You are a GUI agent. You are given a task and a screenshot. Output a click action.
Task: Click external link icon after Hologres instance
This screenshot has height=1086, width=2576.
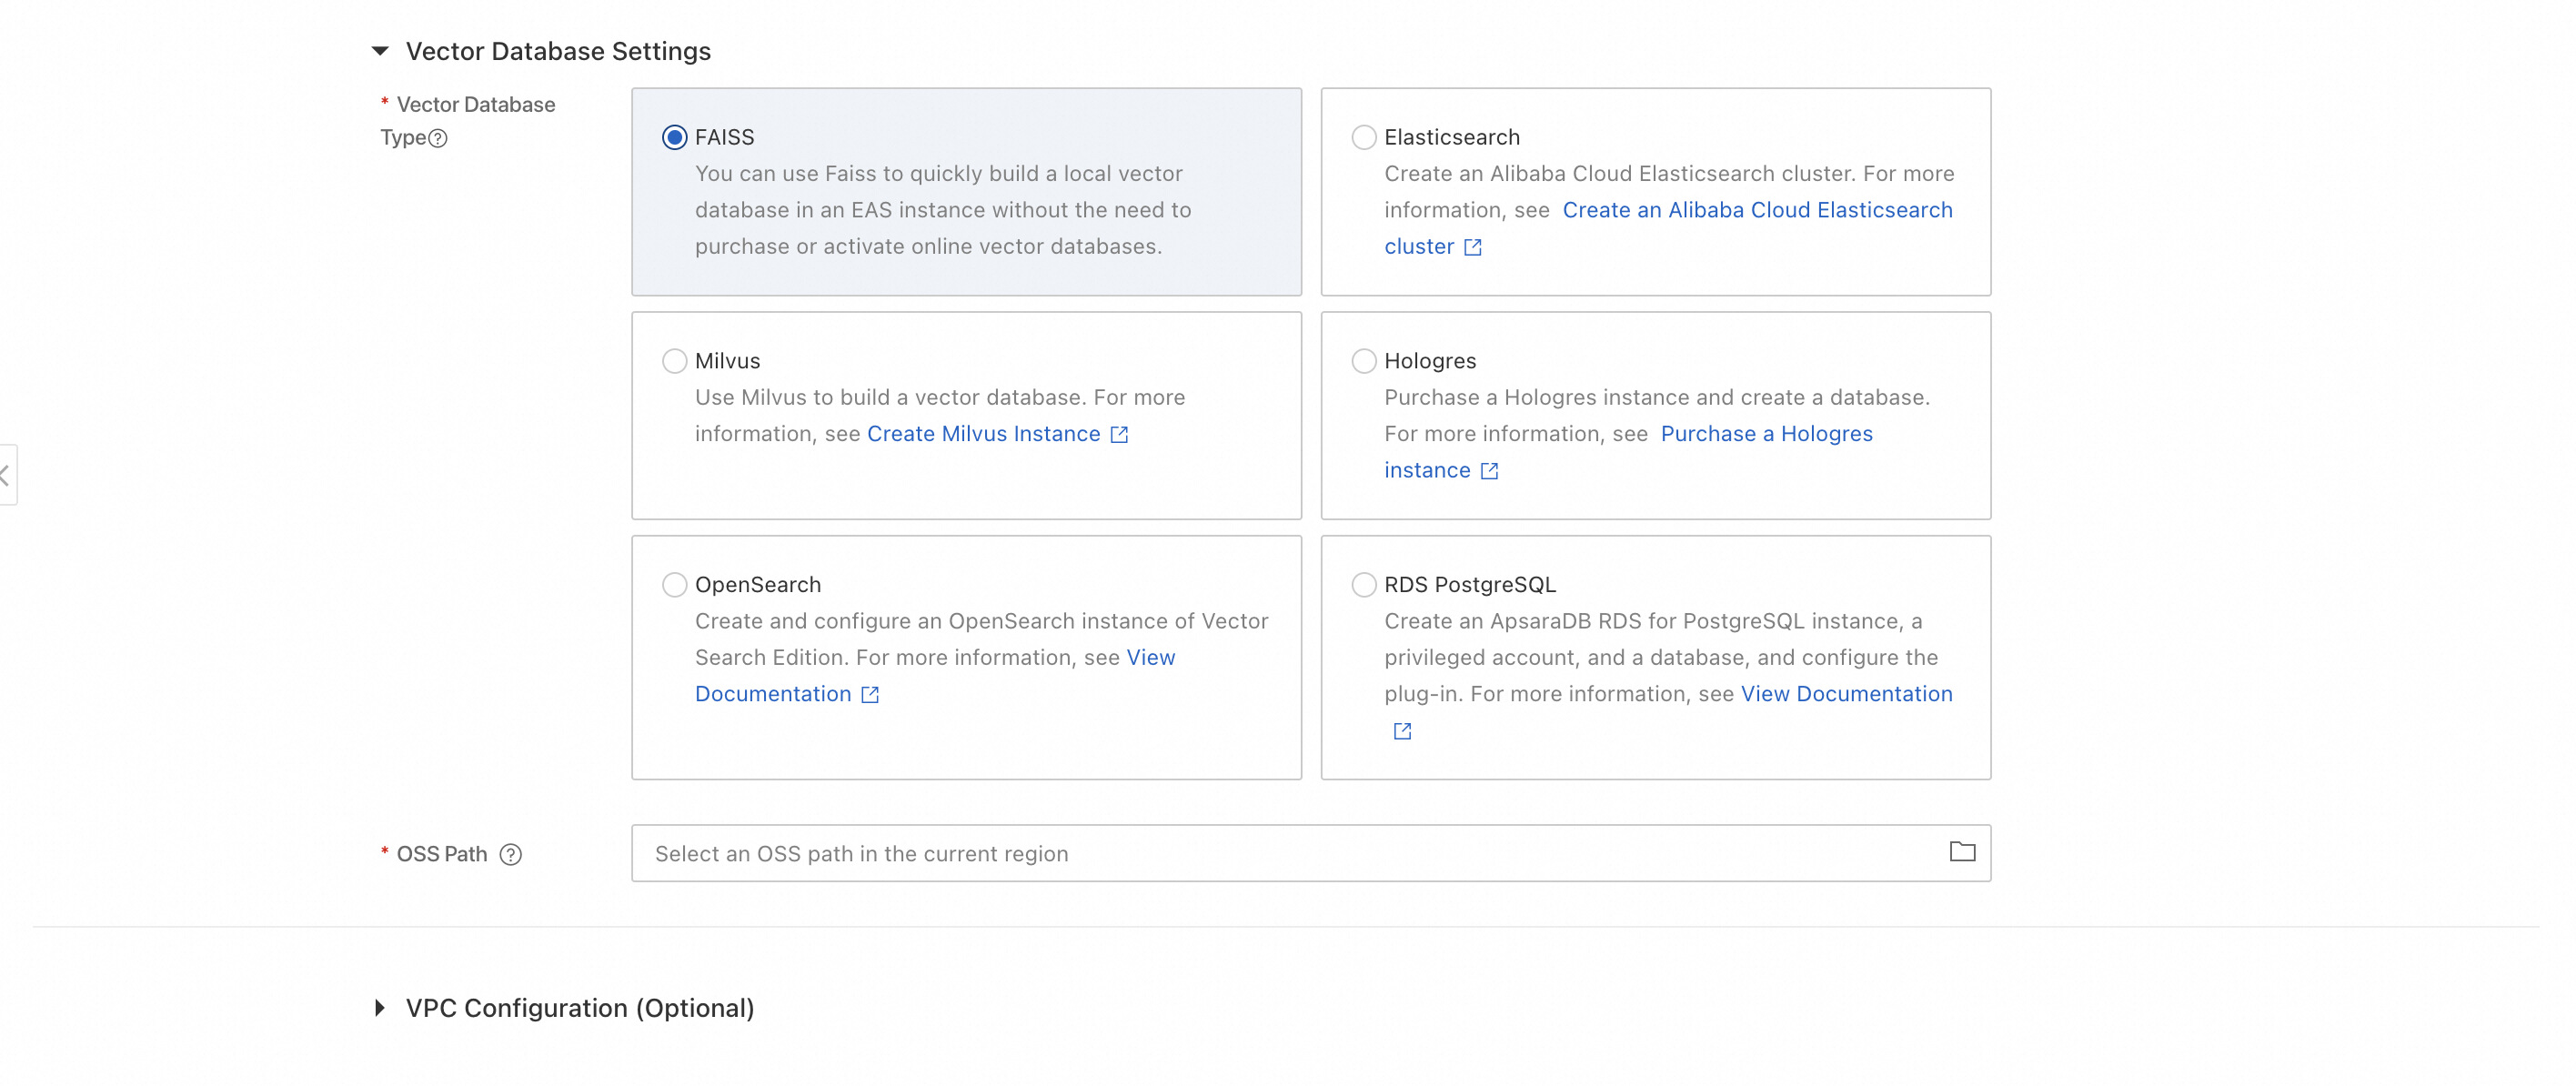(x=1489, y=471)
